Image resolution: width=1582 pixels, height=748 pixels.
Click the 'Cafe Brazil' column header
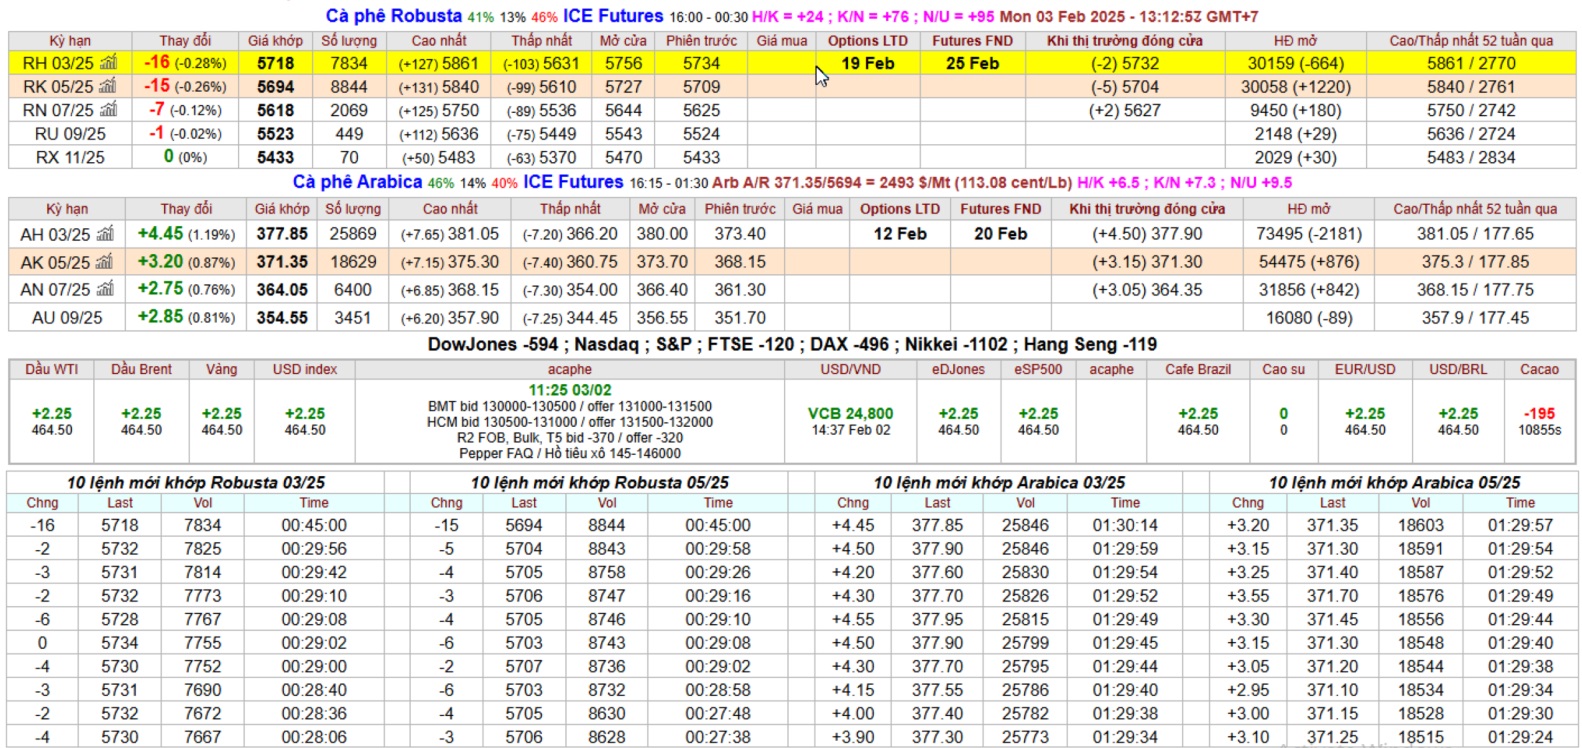pos(1197,369)
